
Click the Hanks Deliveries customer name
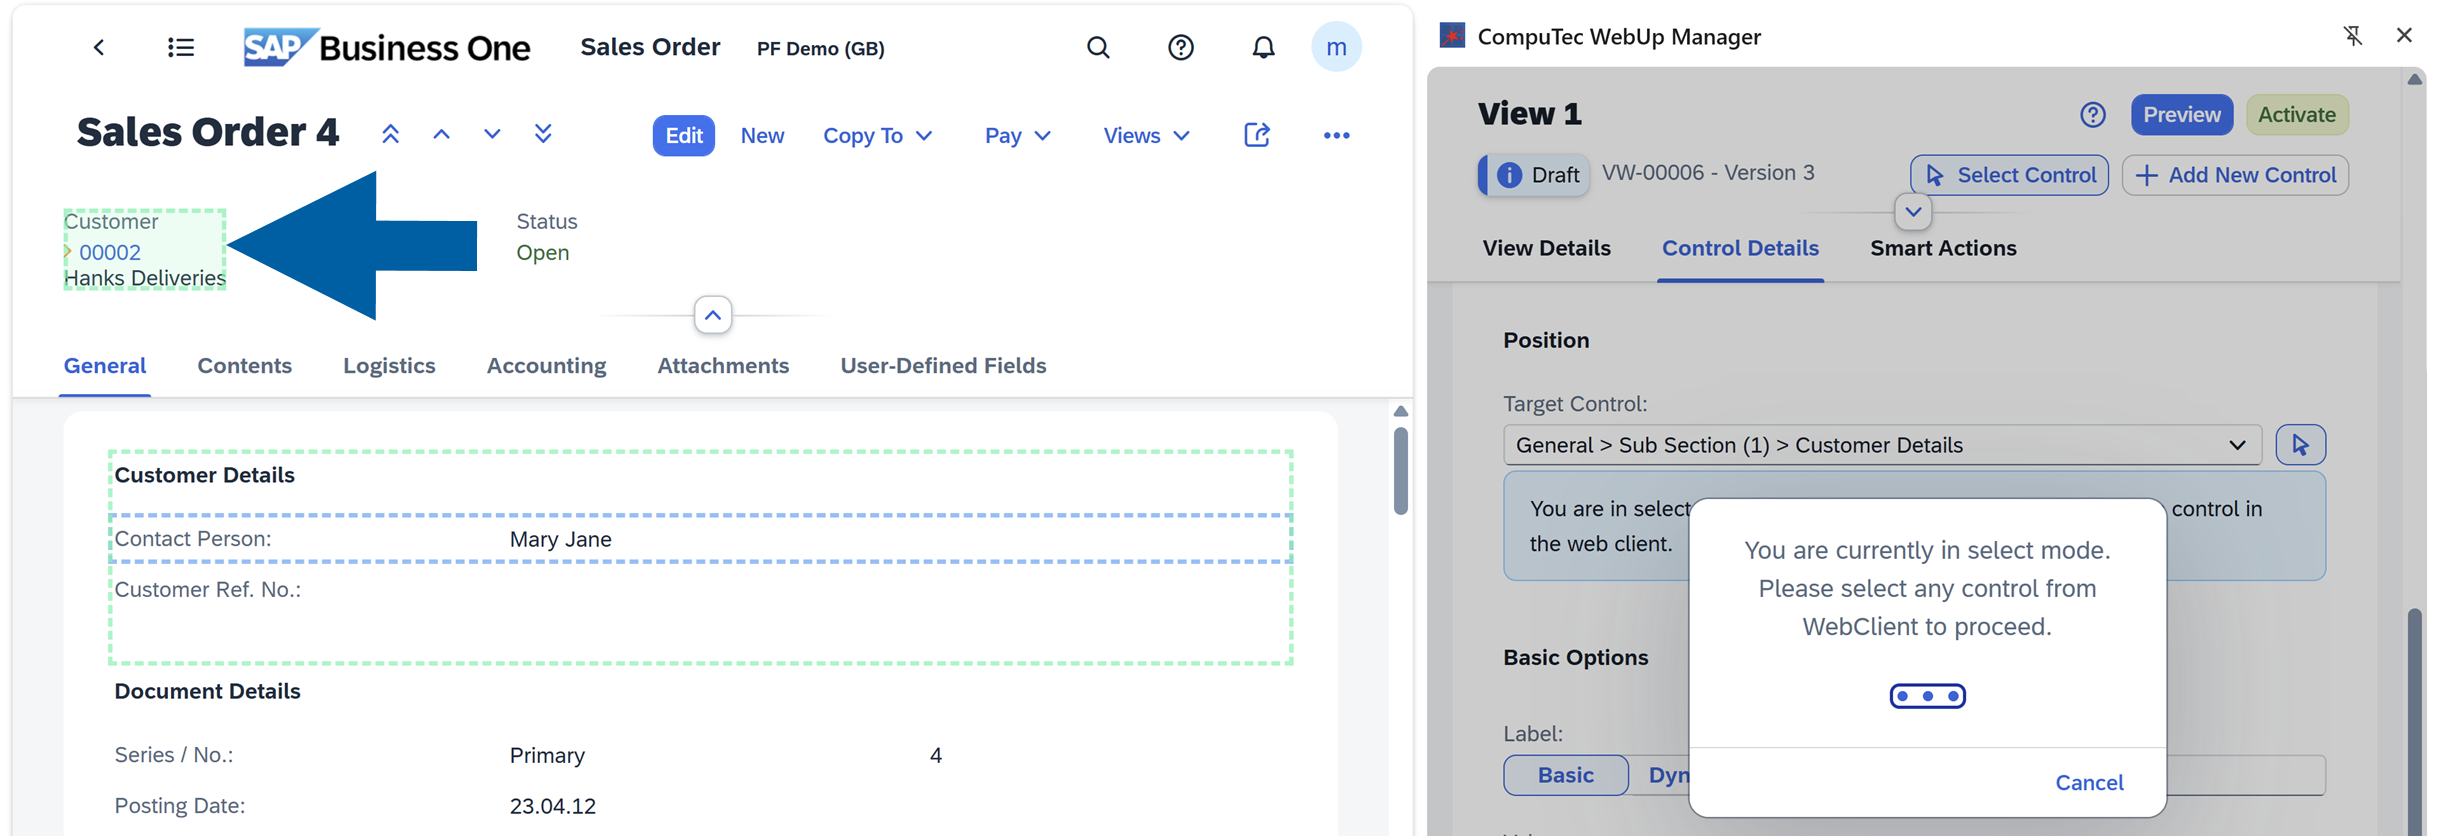(x=145, y=278)
